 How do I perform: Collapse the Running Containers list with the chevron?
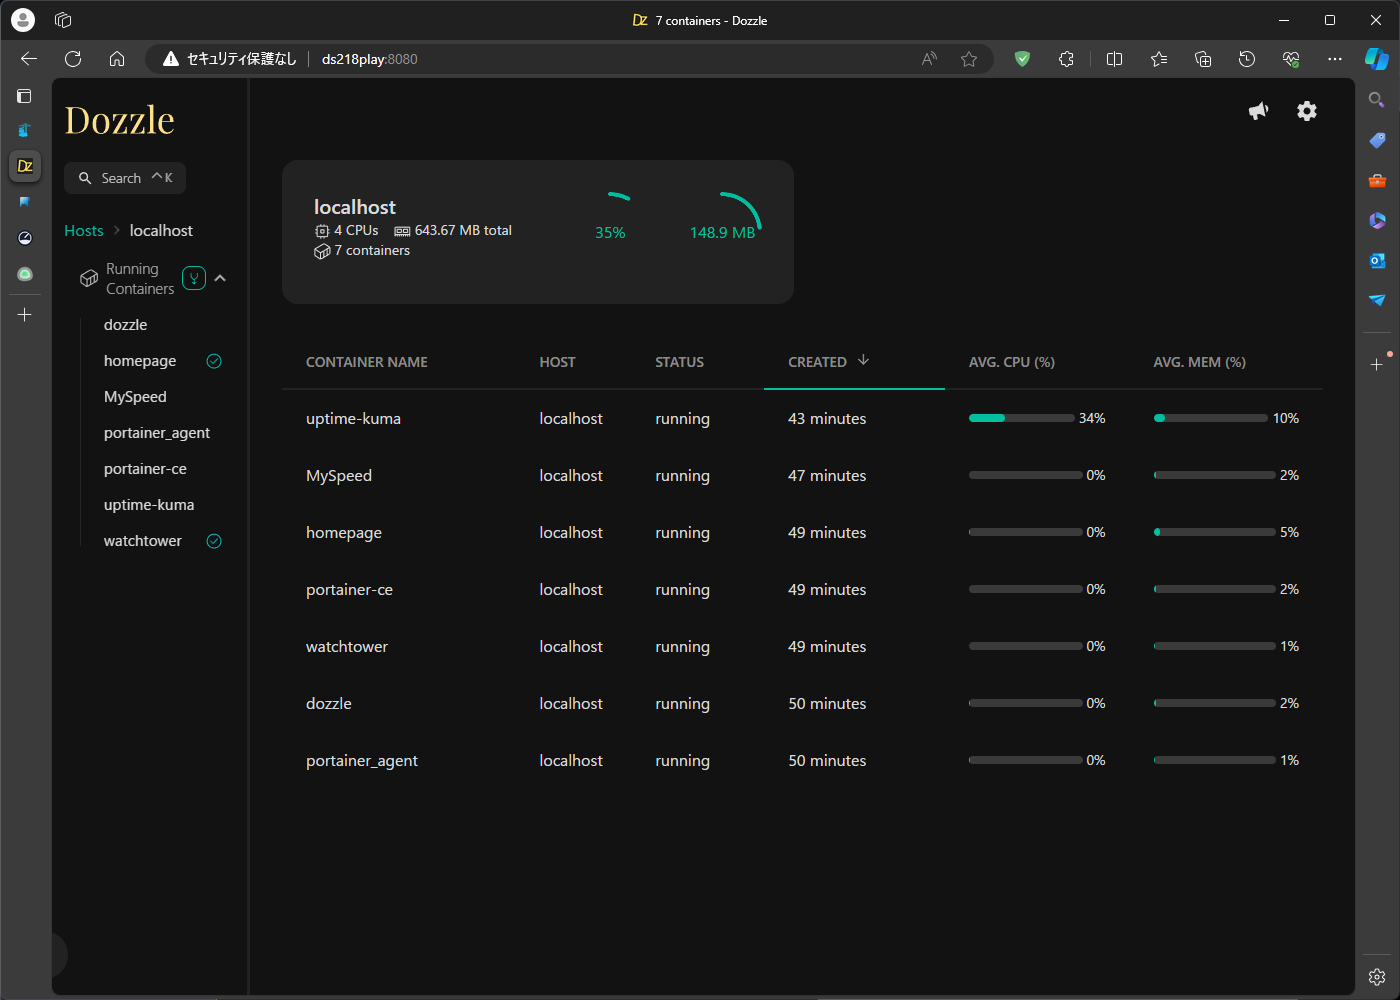(x=220, y=278)
